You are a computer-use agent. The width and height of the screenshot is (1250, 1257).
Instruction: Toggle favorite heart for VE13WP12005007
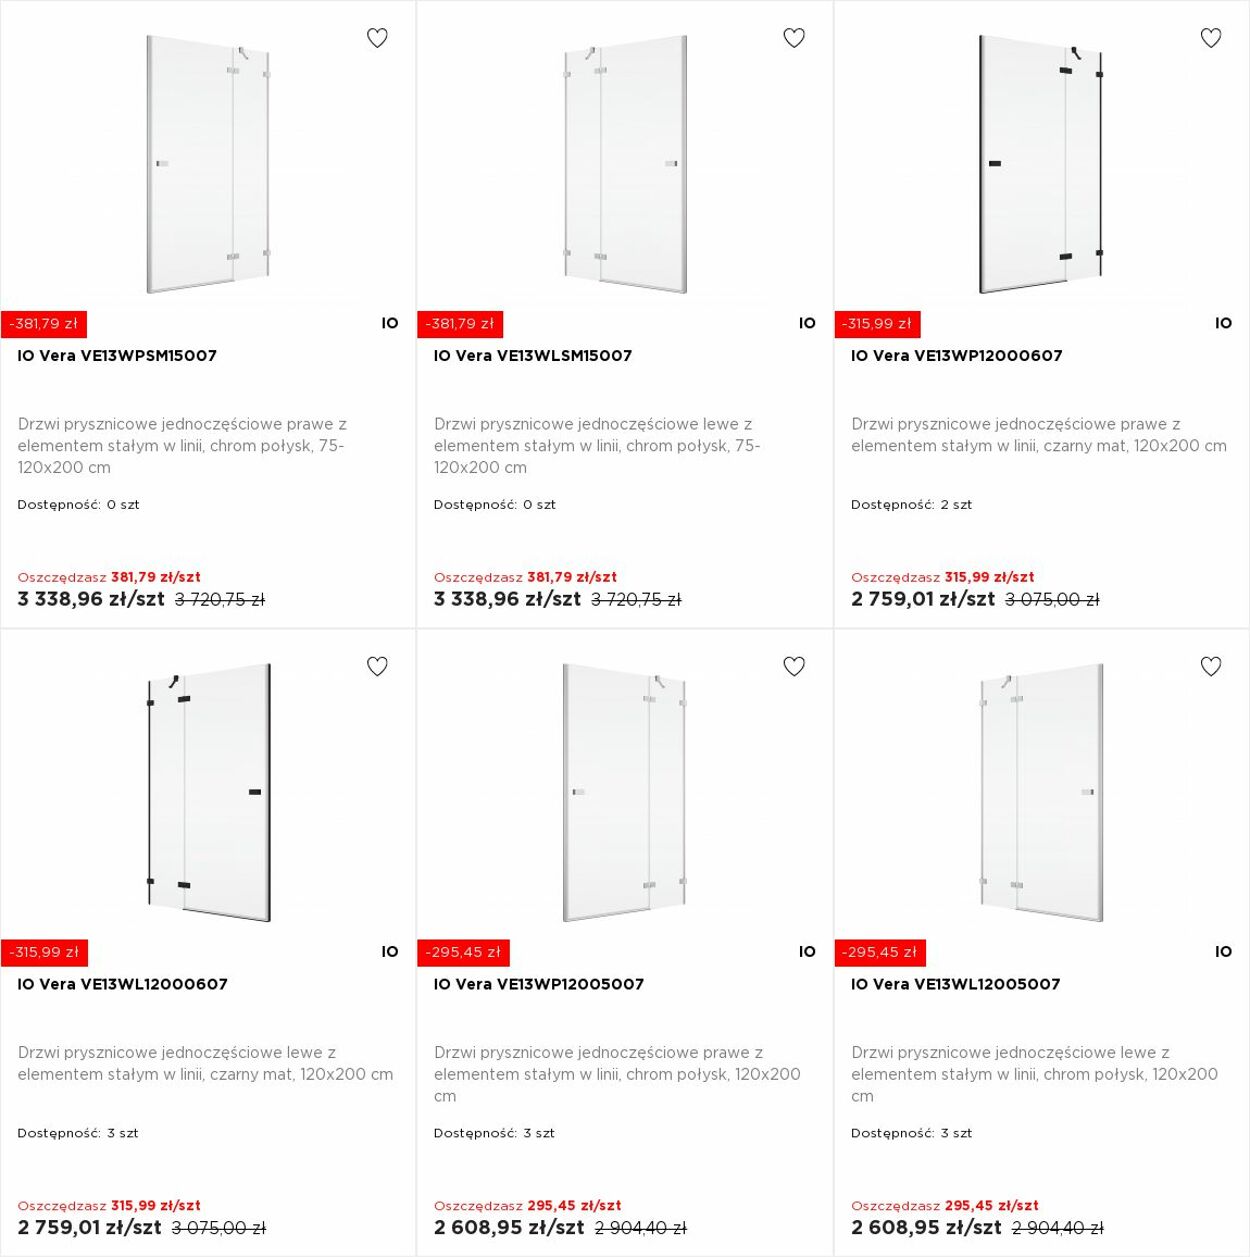pyautogui.click(x=794, y=666)
